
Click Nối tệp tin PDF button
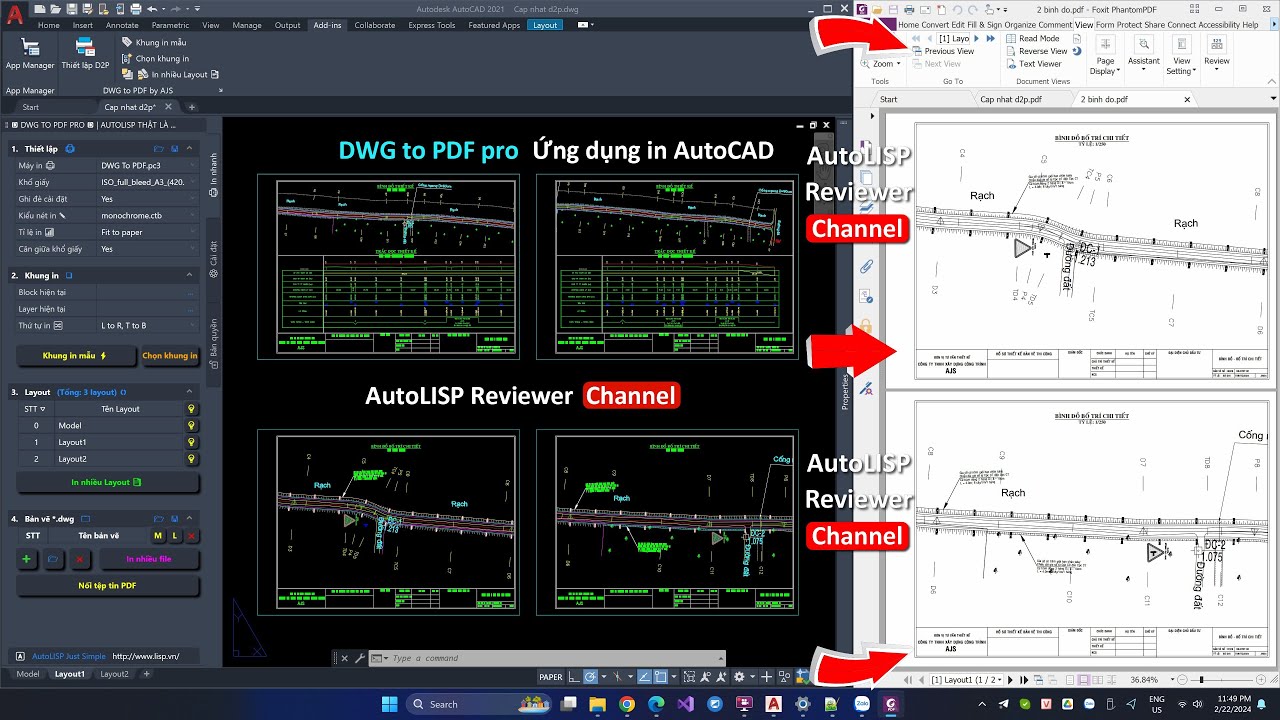108,585
